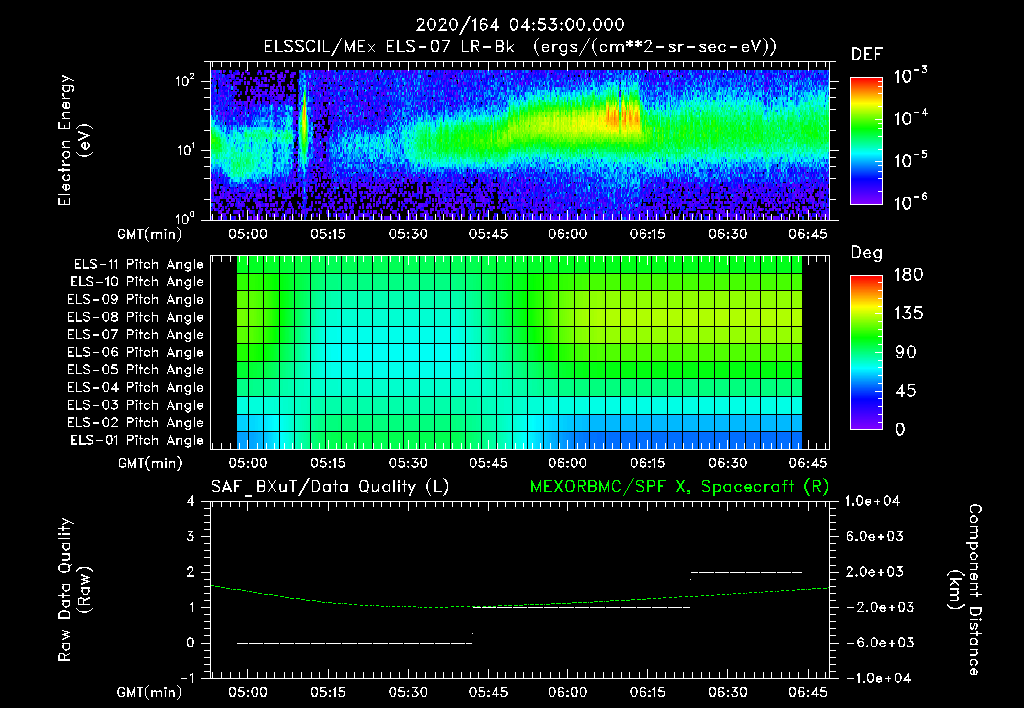The height and width of the screenshot is (708, 1024).
Task: Click the 90 value on the Deg scale
Action: pos(906,352)
